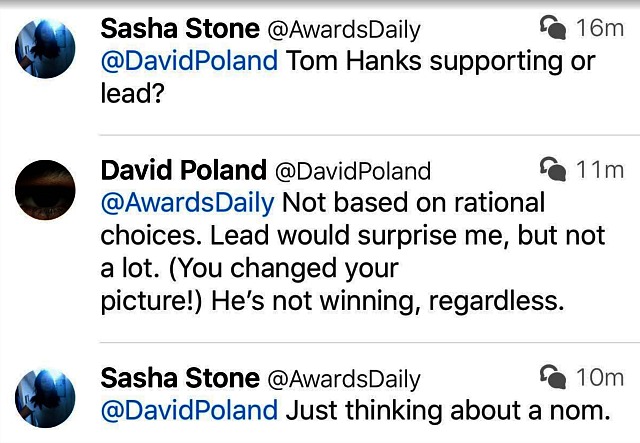Open David Poland's profile picture
This screenshot has height=443, width=640.
point(46,190)
